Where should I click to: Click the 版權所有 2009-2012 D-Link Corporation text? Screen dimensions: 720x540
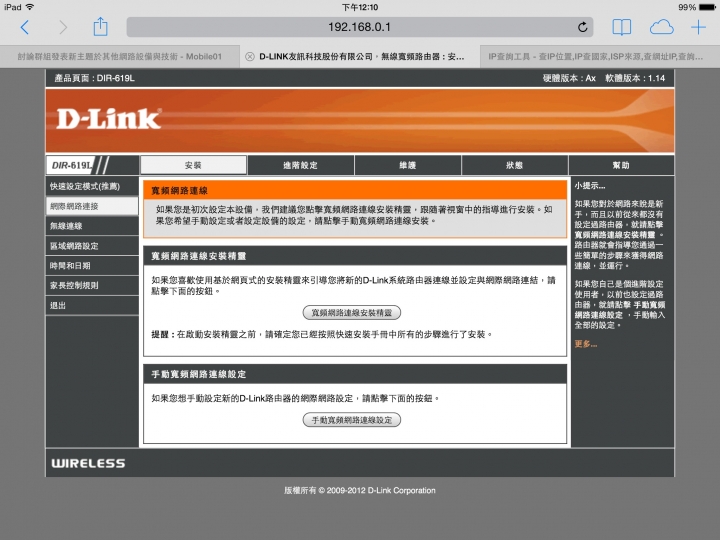[360, 490]
